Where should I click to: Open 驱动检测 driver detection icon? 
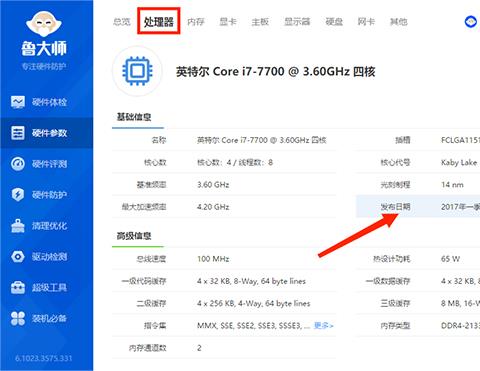pyautogui.click(x=18, y=256)
